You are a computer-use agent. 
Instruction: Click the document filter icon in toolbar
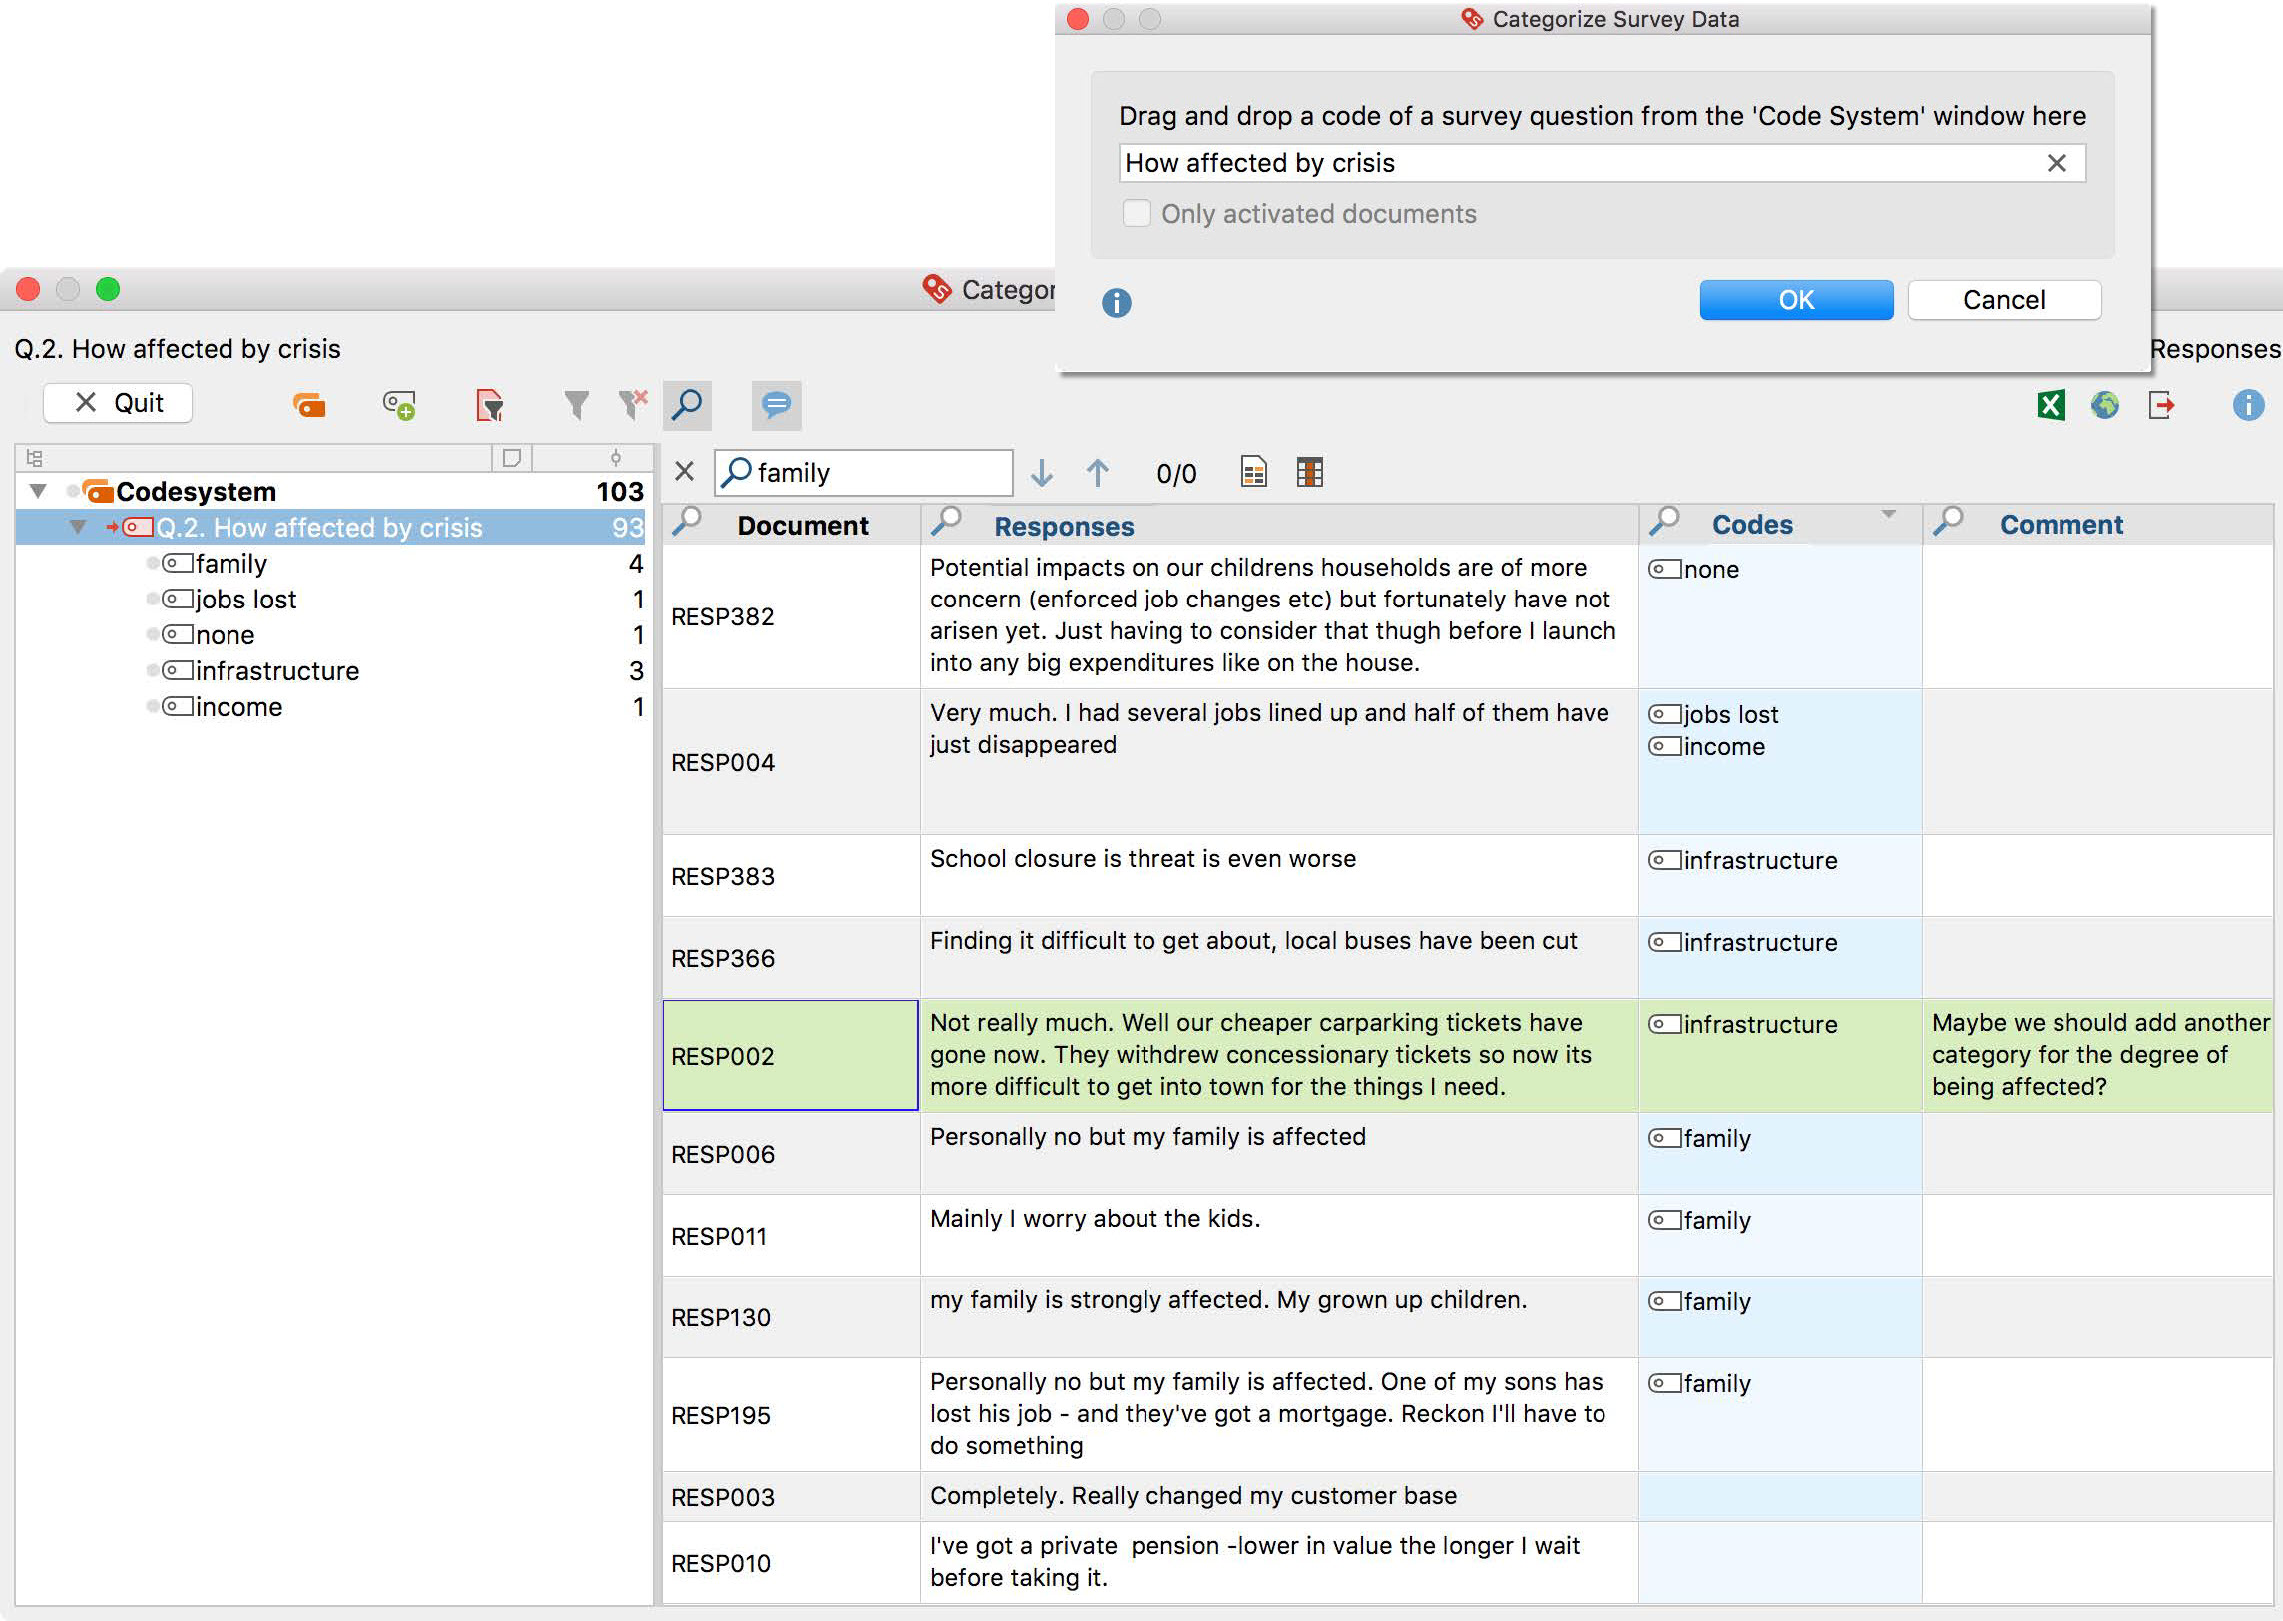pos(489,404)
